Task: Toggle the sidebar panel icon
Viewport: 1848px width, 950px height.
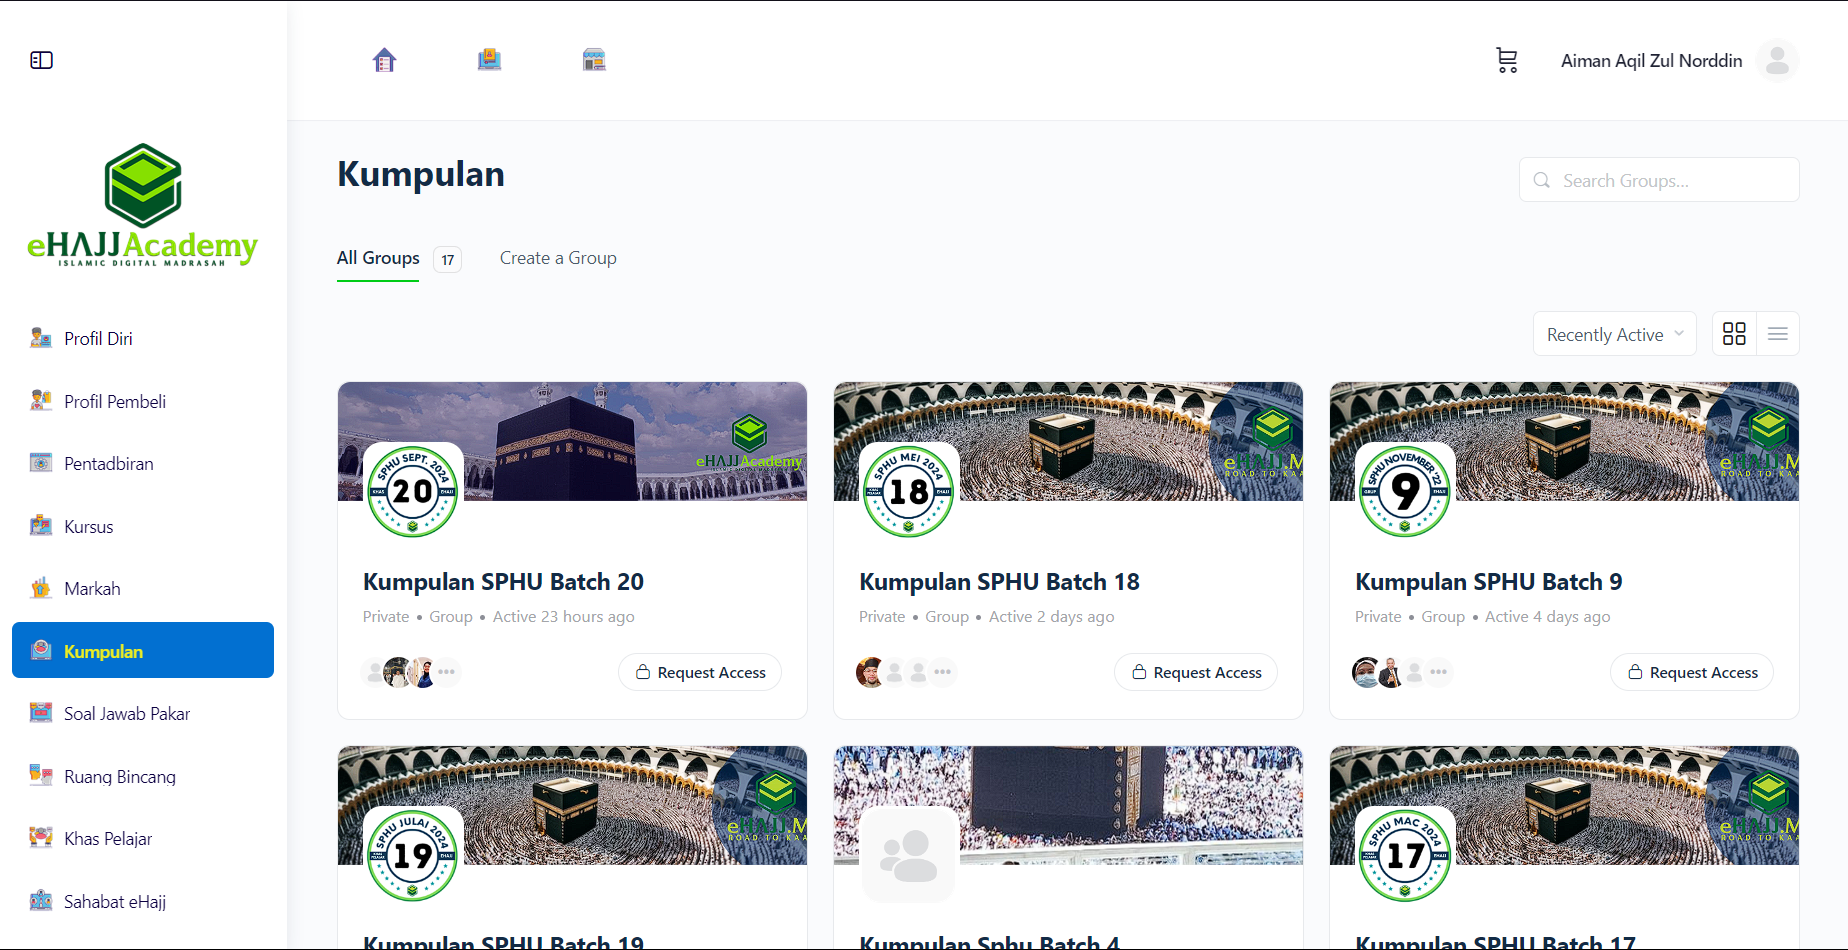Action: pos(41,60)
